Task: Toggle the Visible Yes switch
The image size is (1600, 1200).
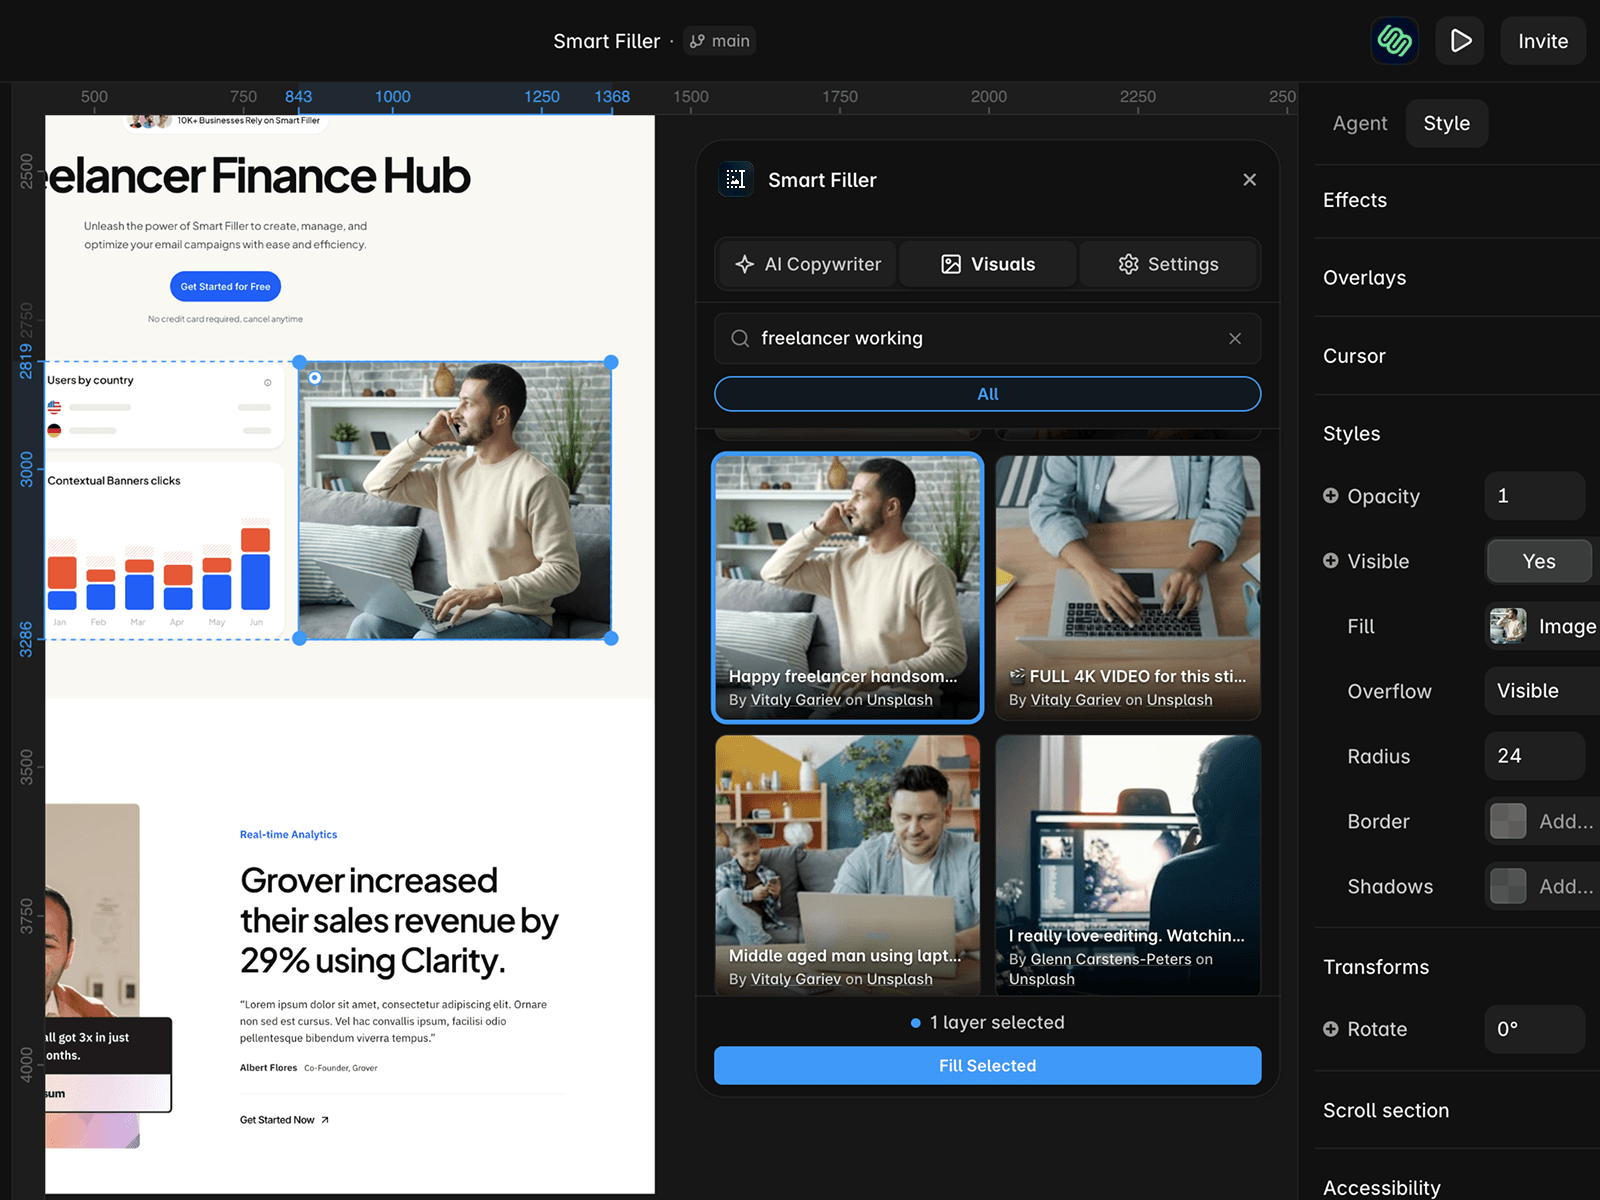Action: click(1539, 561)
